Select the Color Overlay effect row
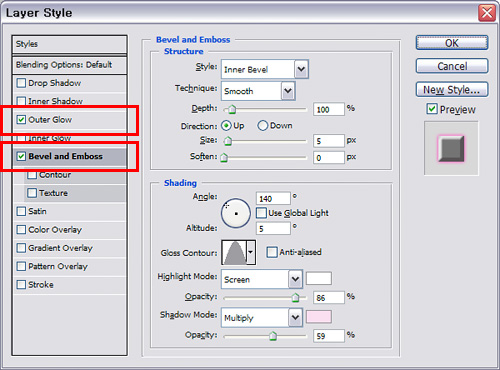Image resolution: width=500 pixels, height=370 pixels. 69,230
